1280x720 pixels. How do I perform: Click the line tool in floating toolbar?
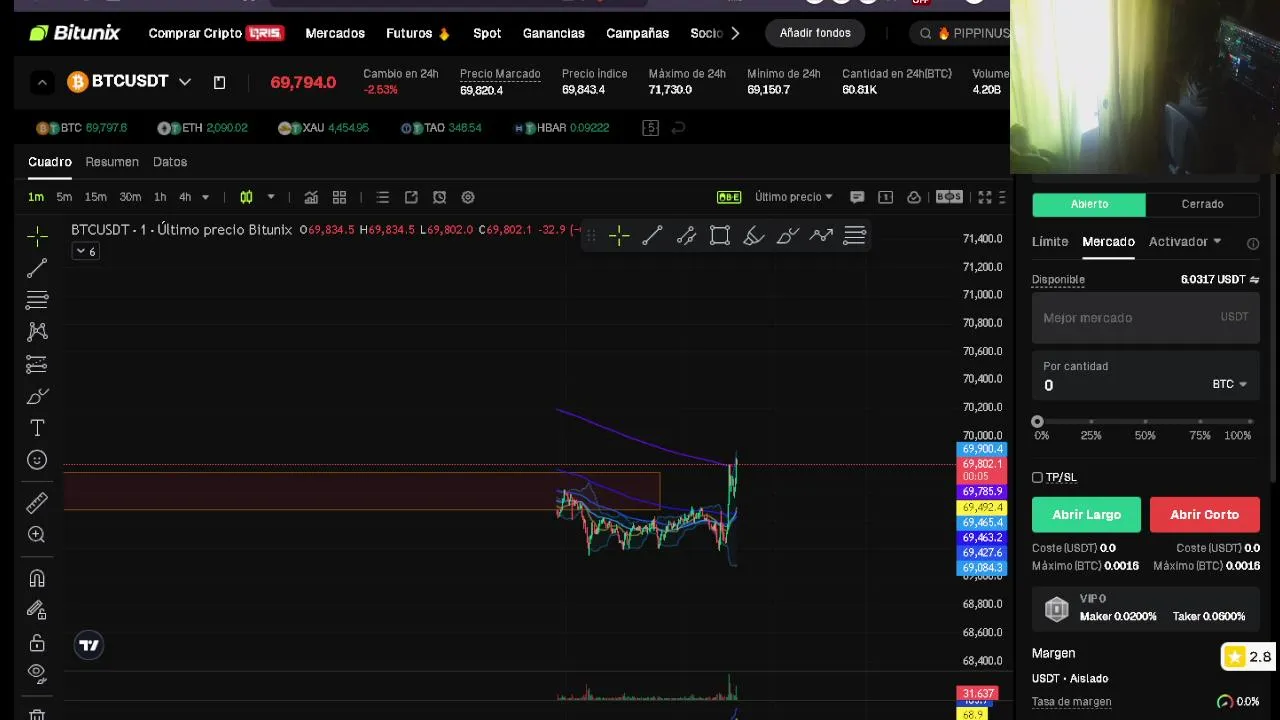652,236
